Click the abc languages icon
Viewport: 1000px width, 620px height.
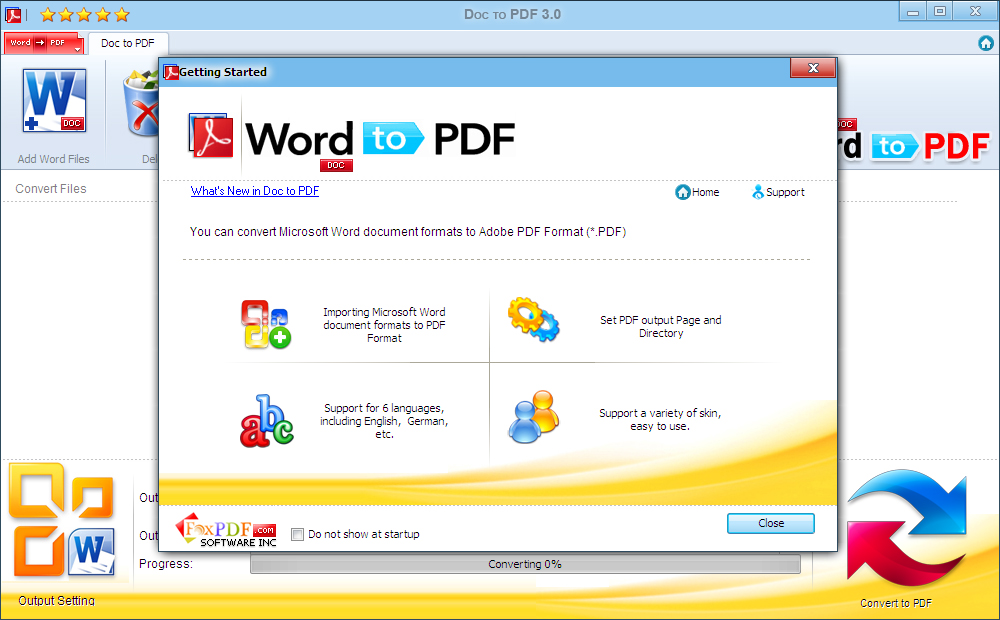point(267,420)
